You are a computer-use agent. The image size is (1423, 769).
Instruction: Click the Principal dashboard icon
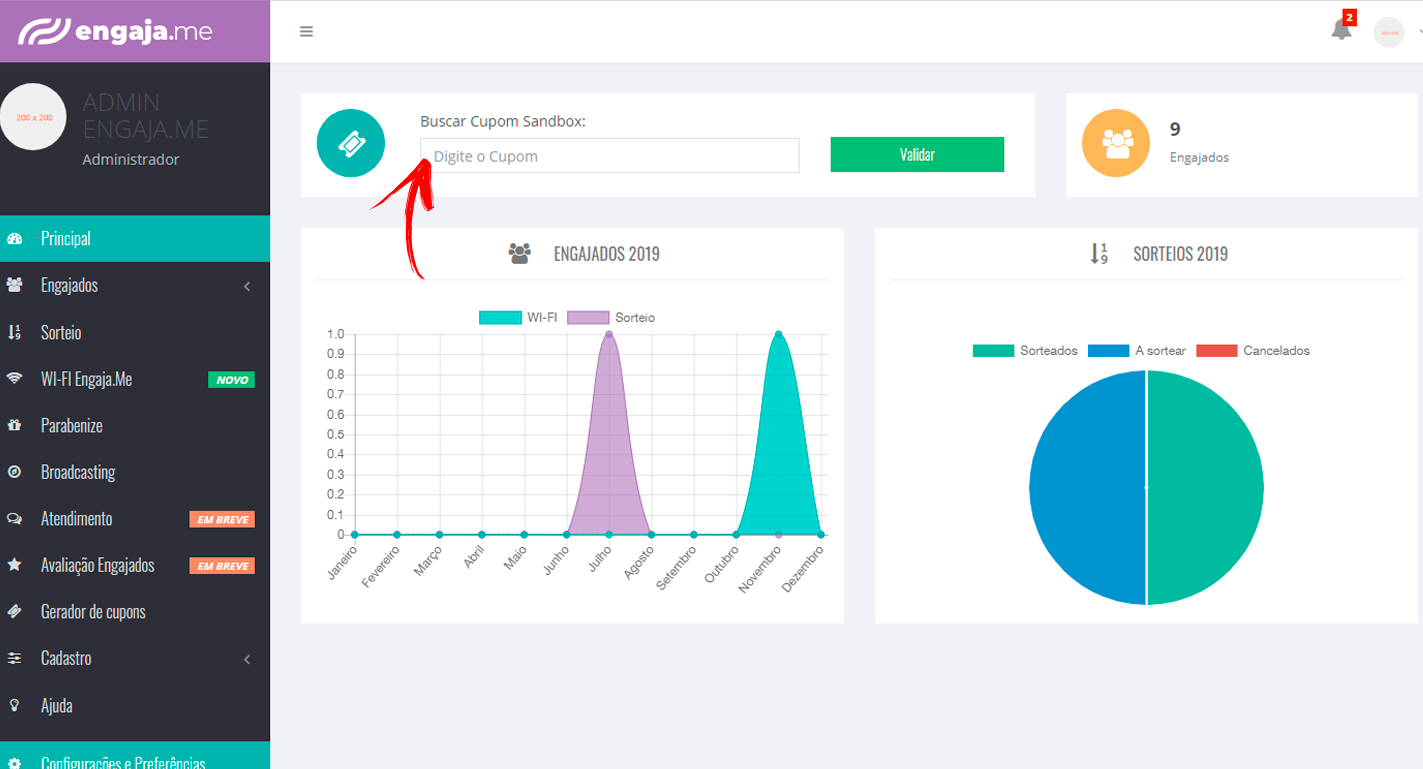pos(14,239)
